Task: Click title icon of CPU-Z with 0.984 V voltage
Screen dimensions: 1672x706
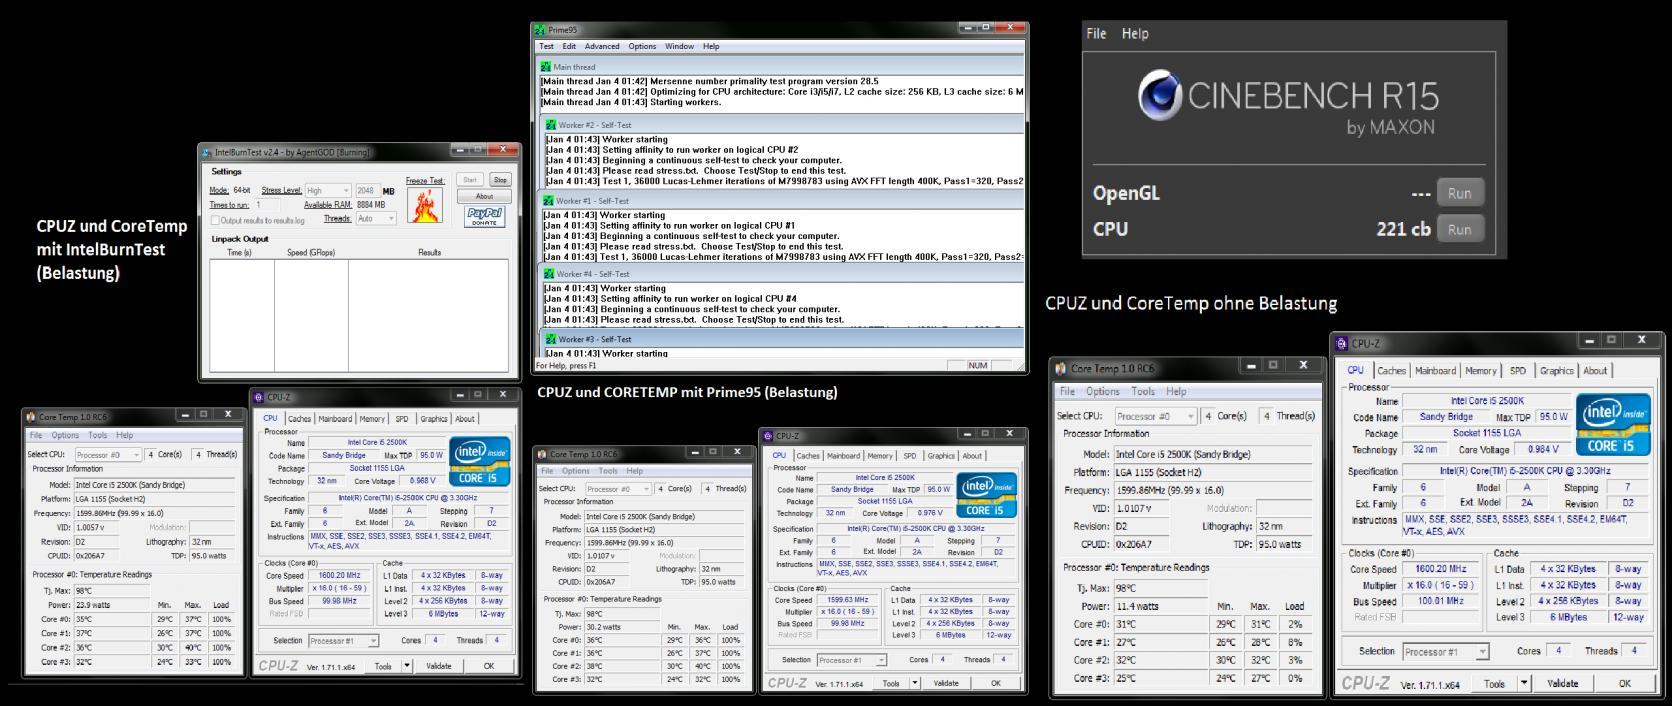Action: 1342,343
